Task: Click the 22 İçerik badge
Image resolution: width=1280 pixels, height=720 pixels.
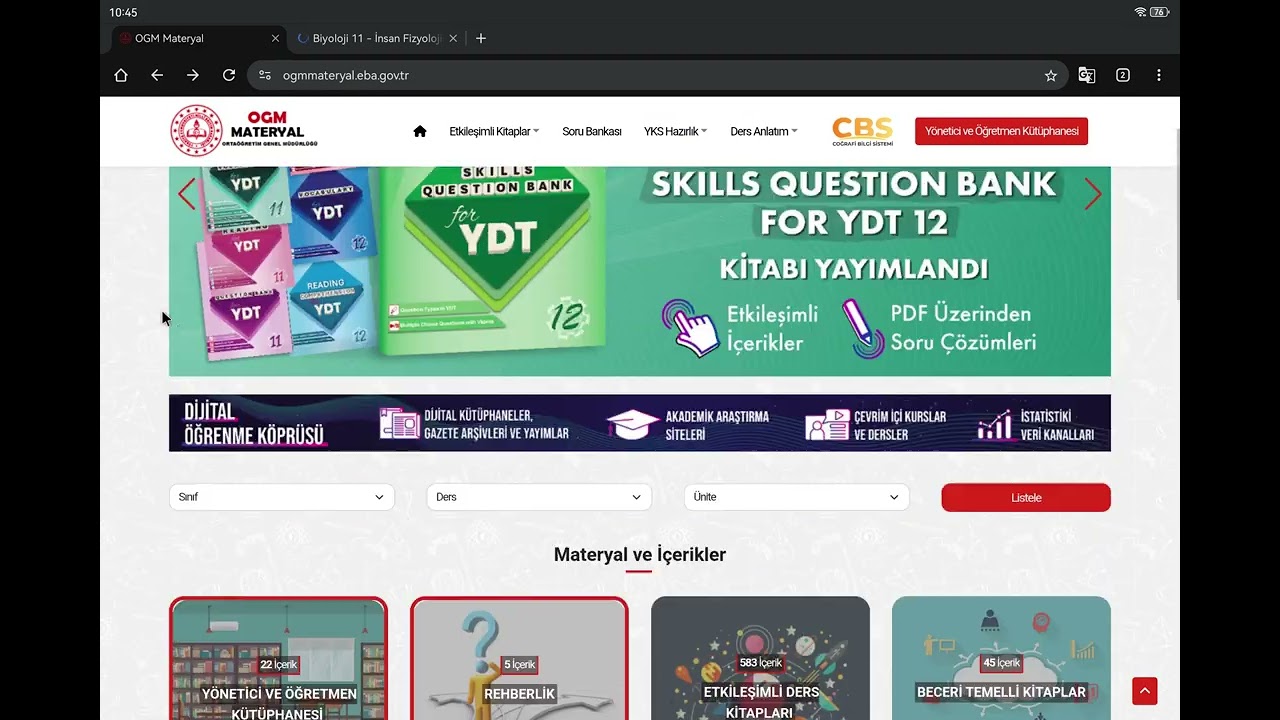Action: pos(279,664)
